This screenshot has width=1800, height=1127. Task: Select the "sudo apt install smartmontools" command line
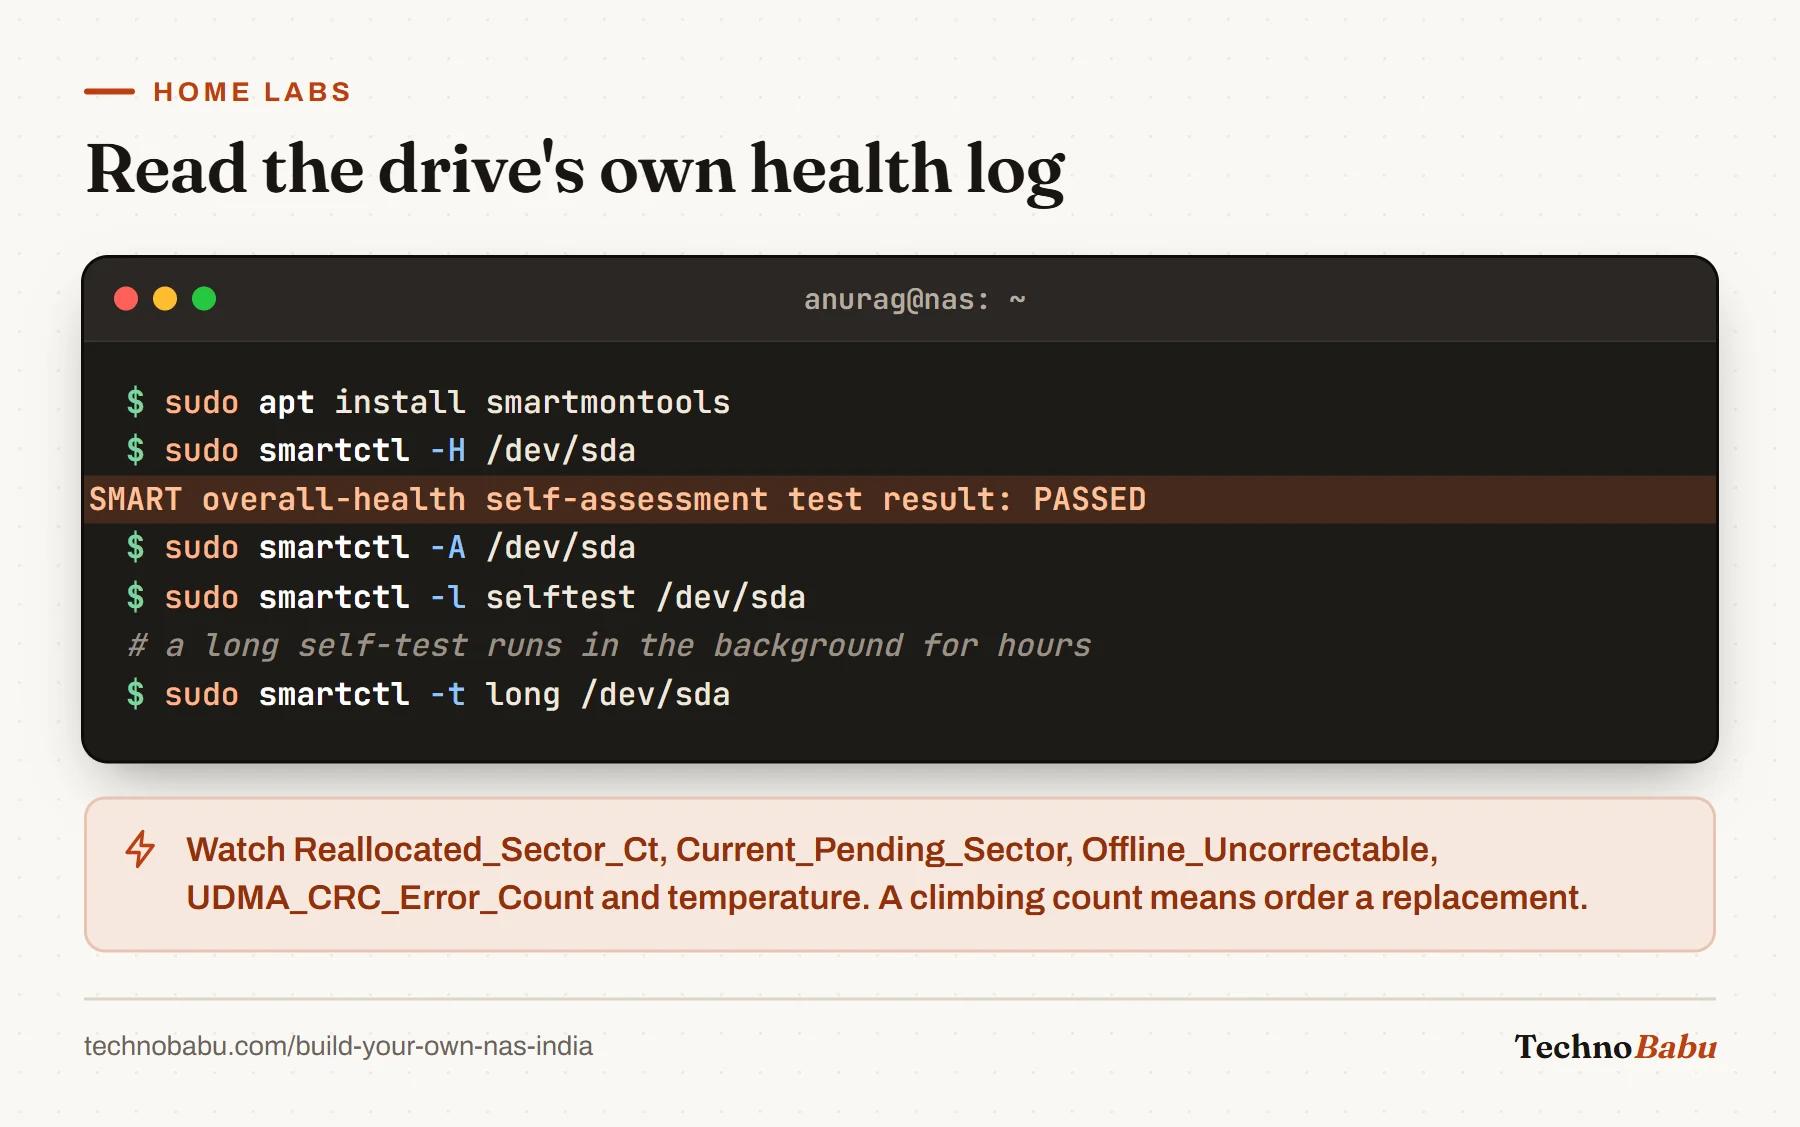(428, 402)
